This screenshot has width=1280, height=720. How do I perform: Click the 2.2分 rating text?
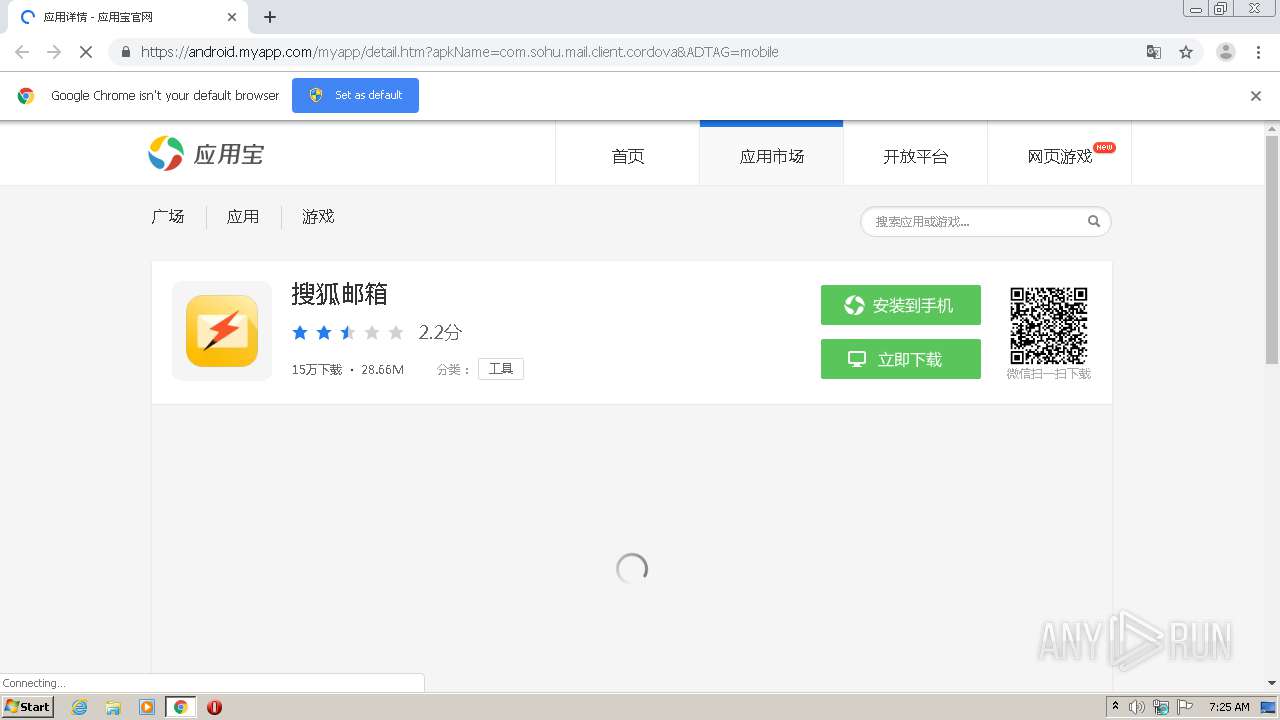[440, 332]
